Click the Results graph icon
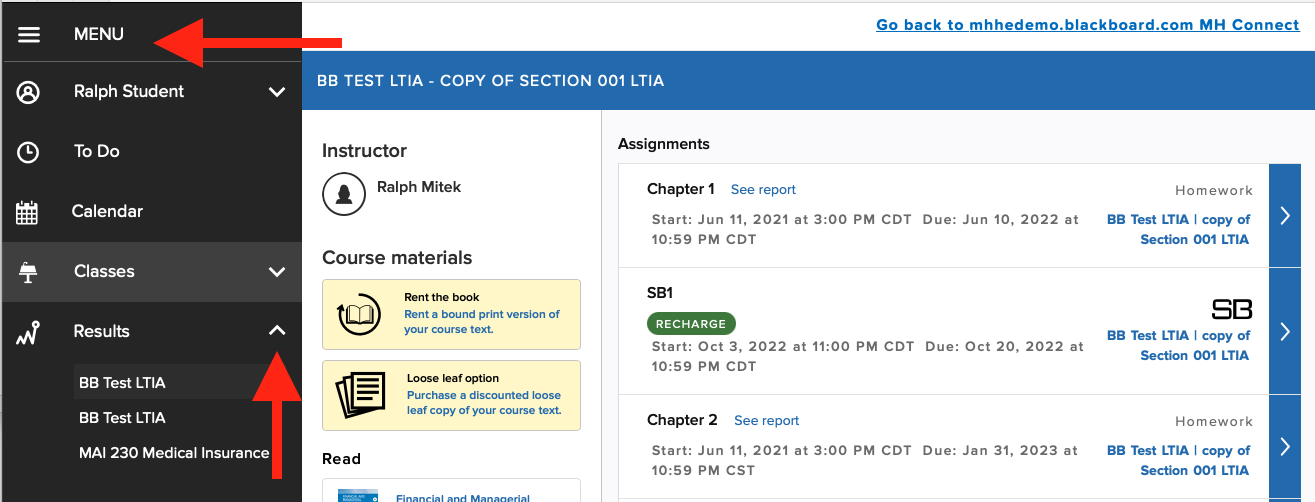Viewport: 1315px width, 502px height. pyautogui.click(x=28, y=332)
